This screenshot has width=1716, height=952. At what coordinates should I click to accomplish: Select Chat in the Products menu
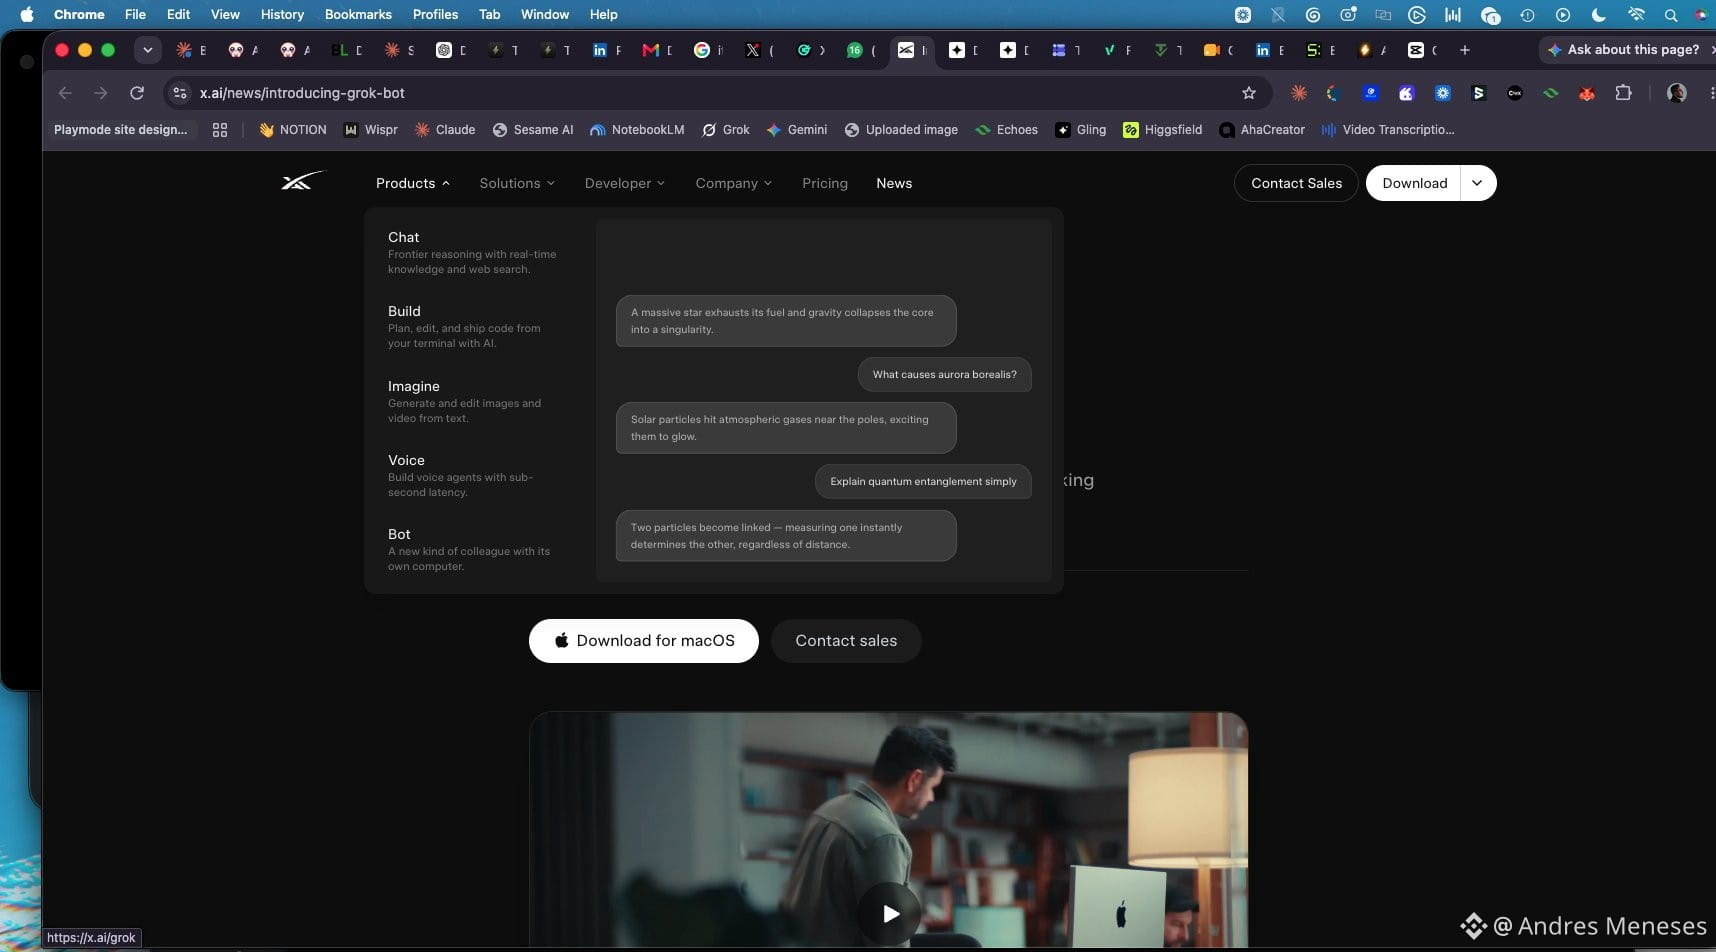473,252
